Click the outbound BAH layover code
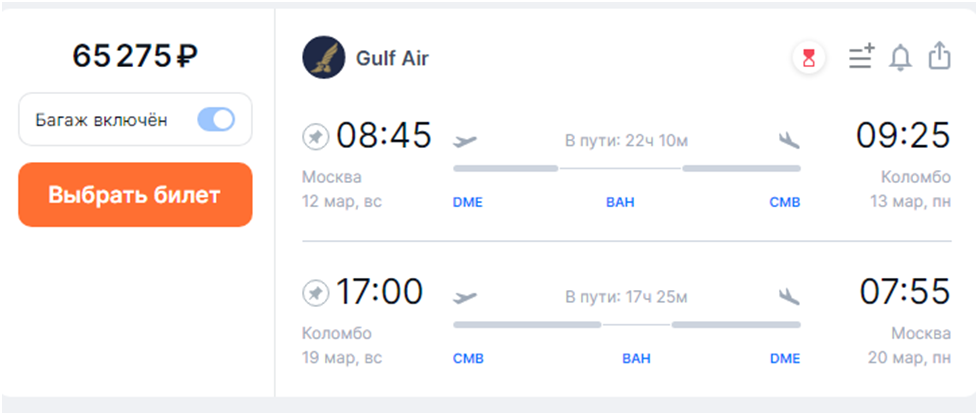The image size is (978, 415). [620, 202]
